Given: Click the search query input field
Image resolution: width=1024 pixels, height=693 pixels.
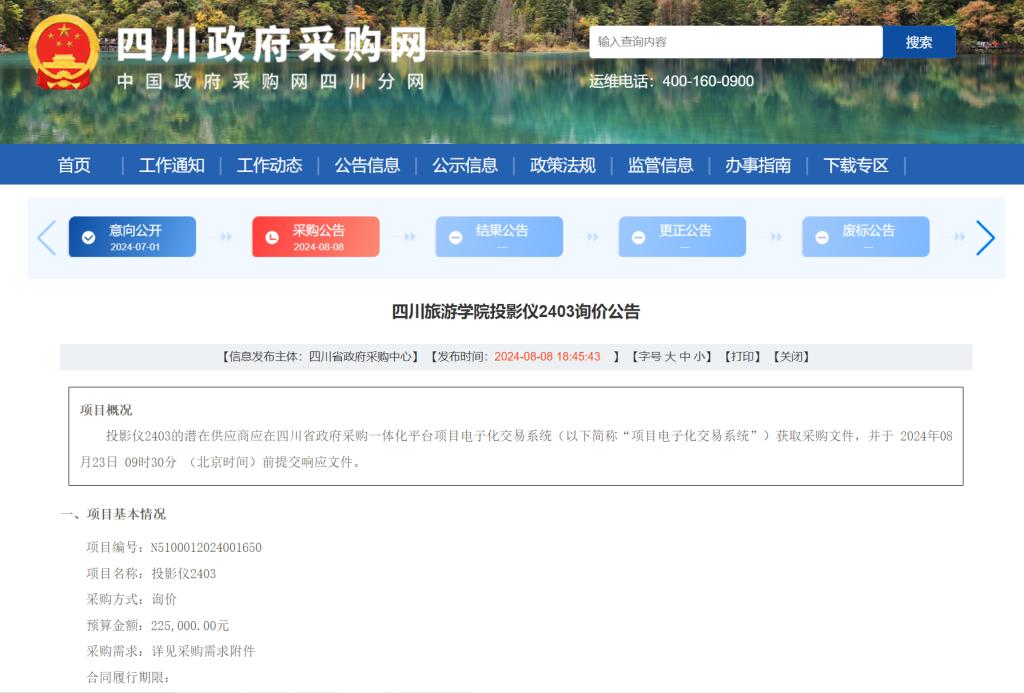Looking at the screenshot, I should tap(736, 42).
